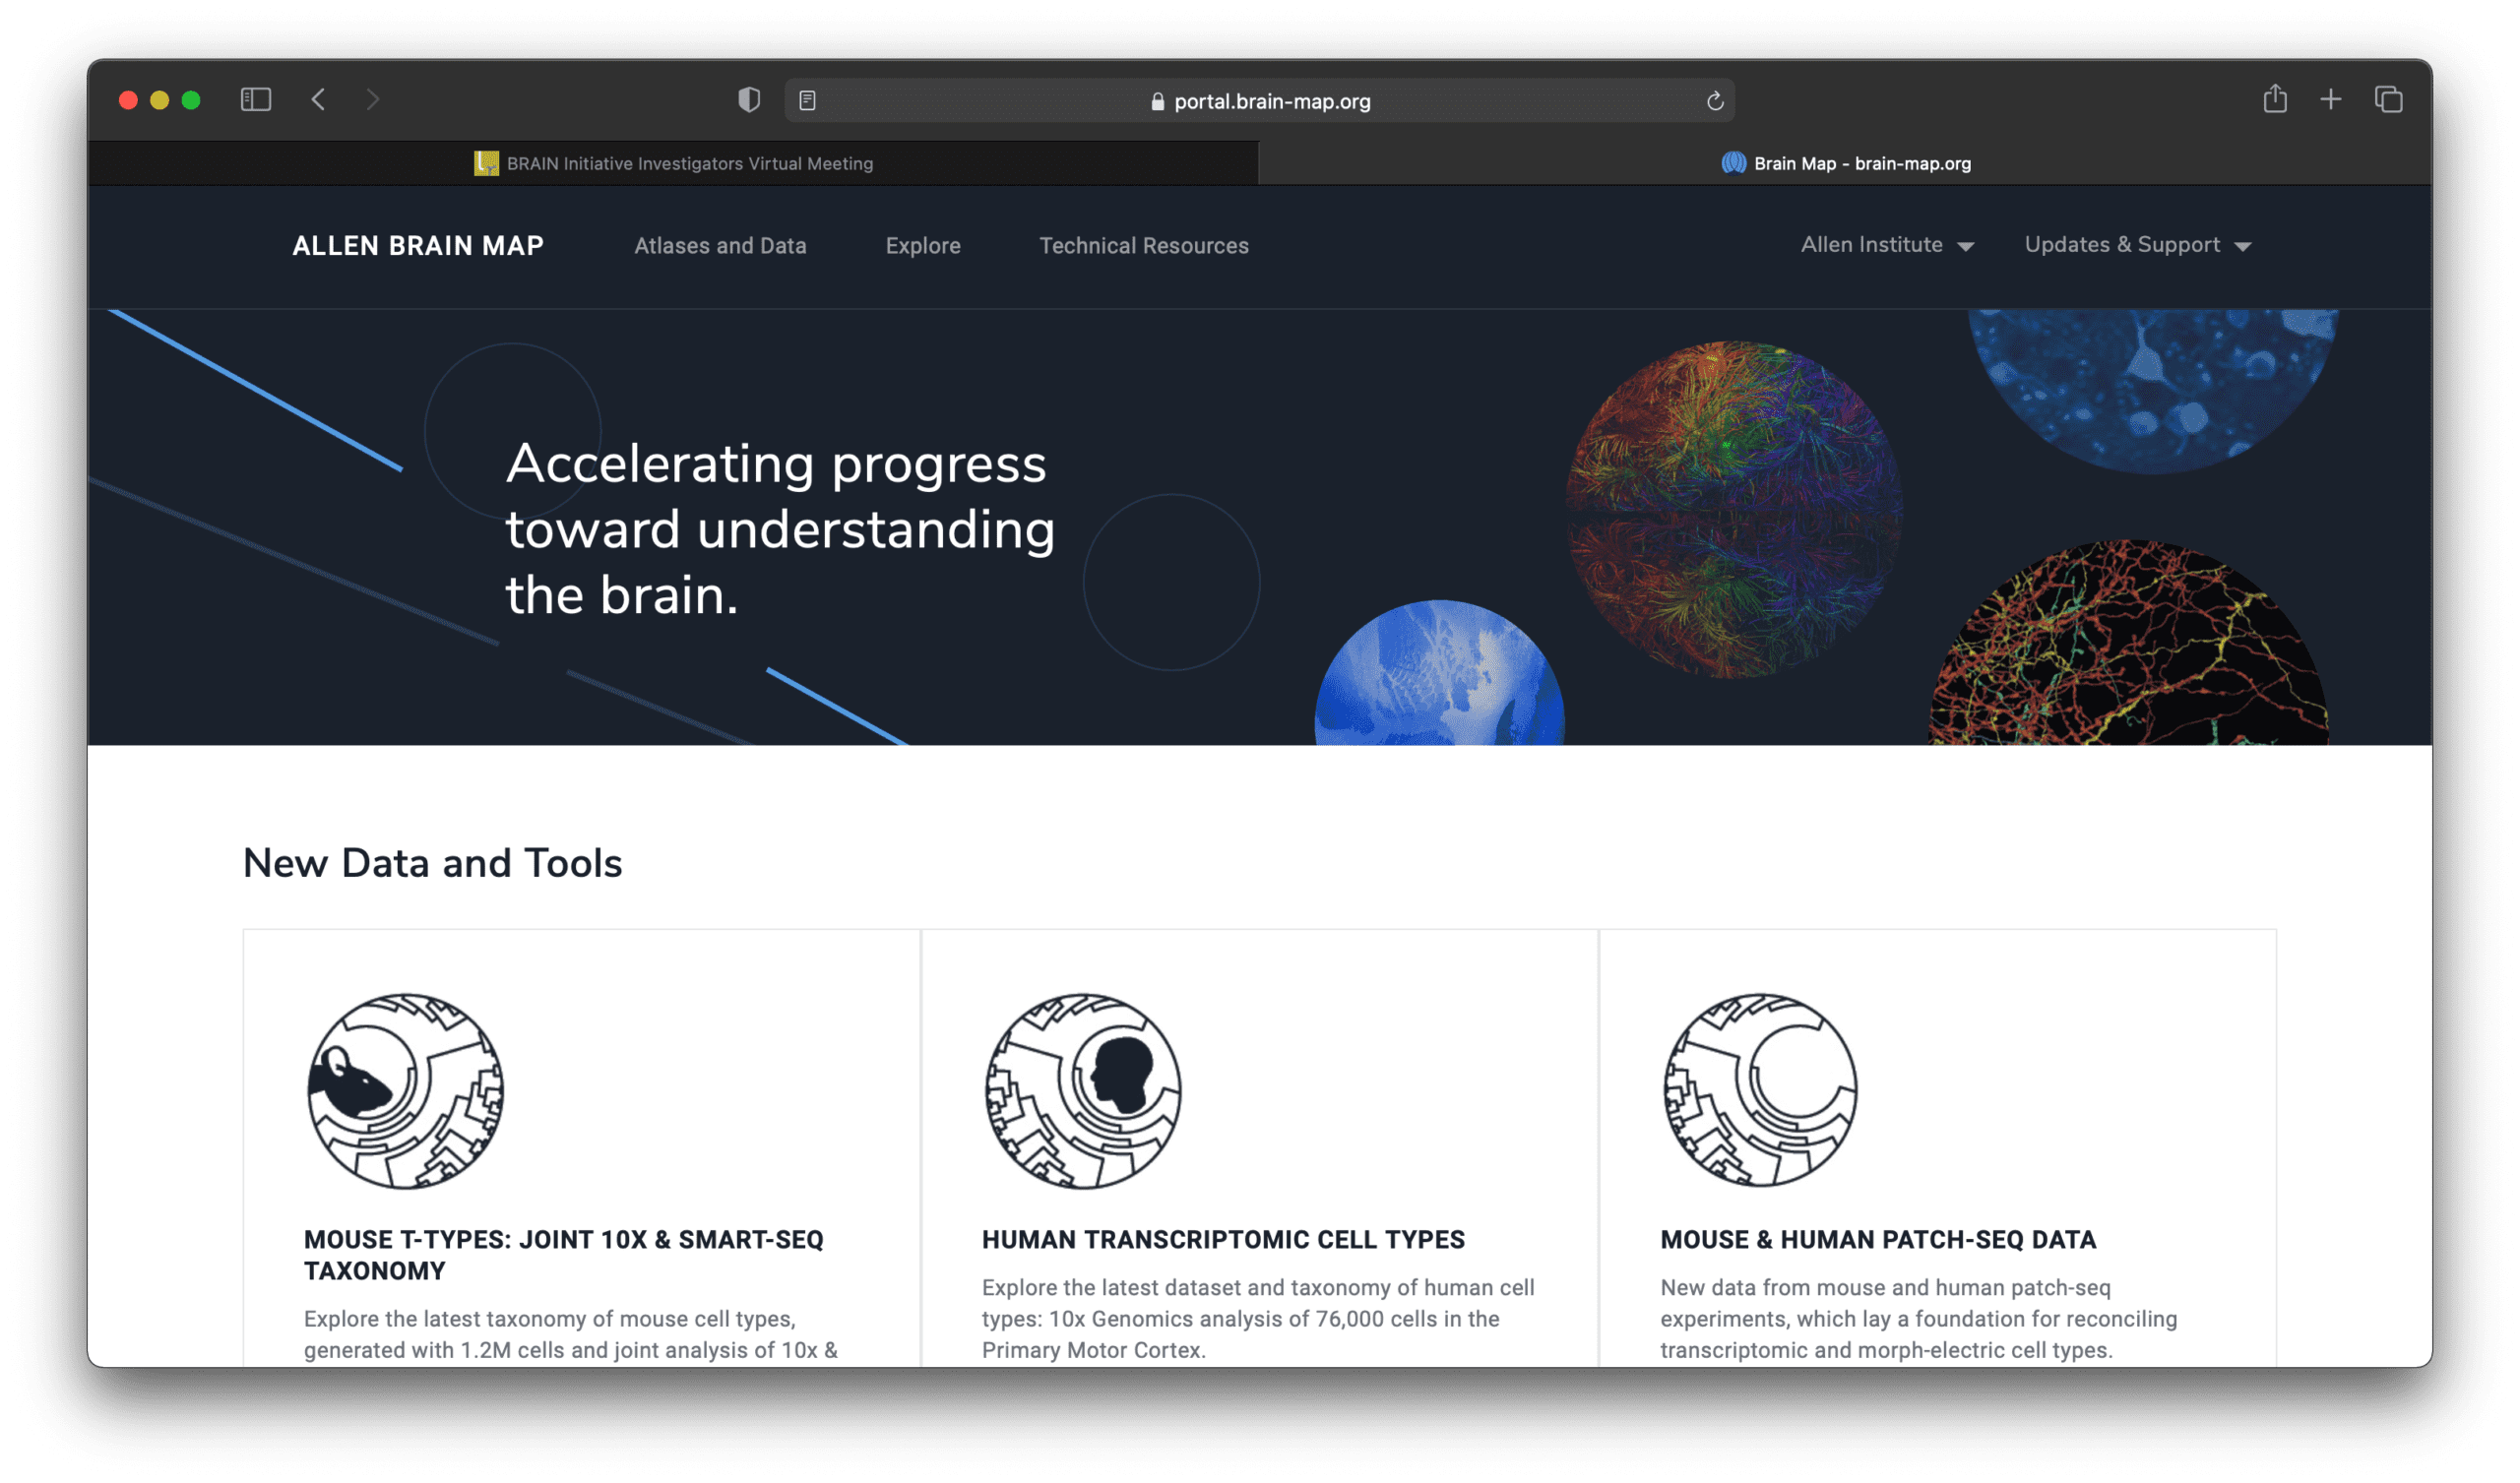Go back with the back arrow
The image size is (2520, 1483).
[x=318, y=100]
